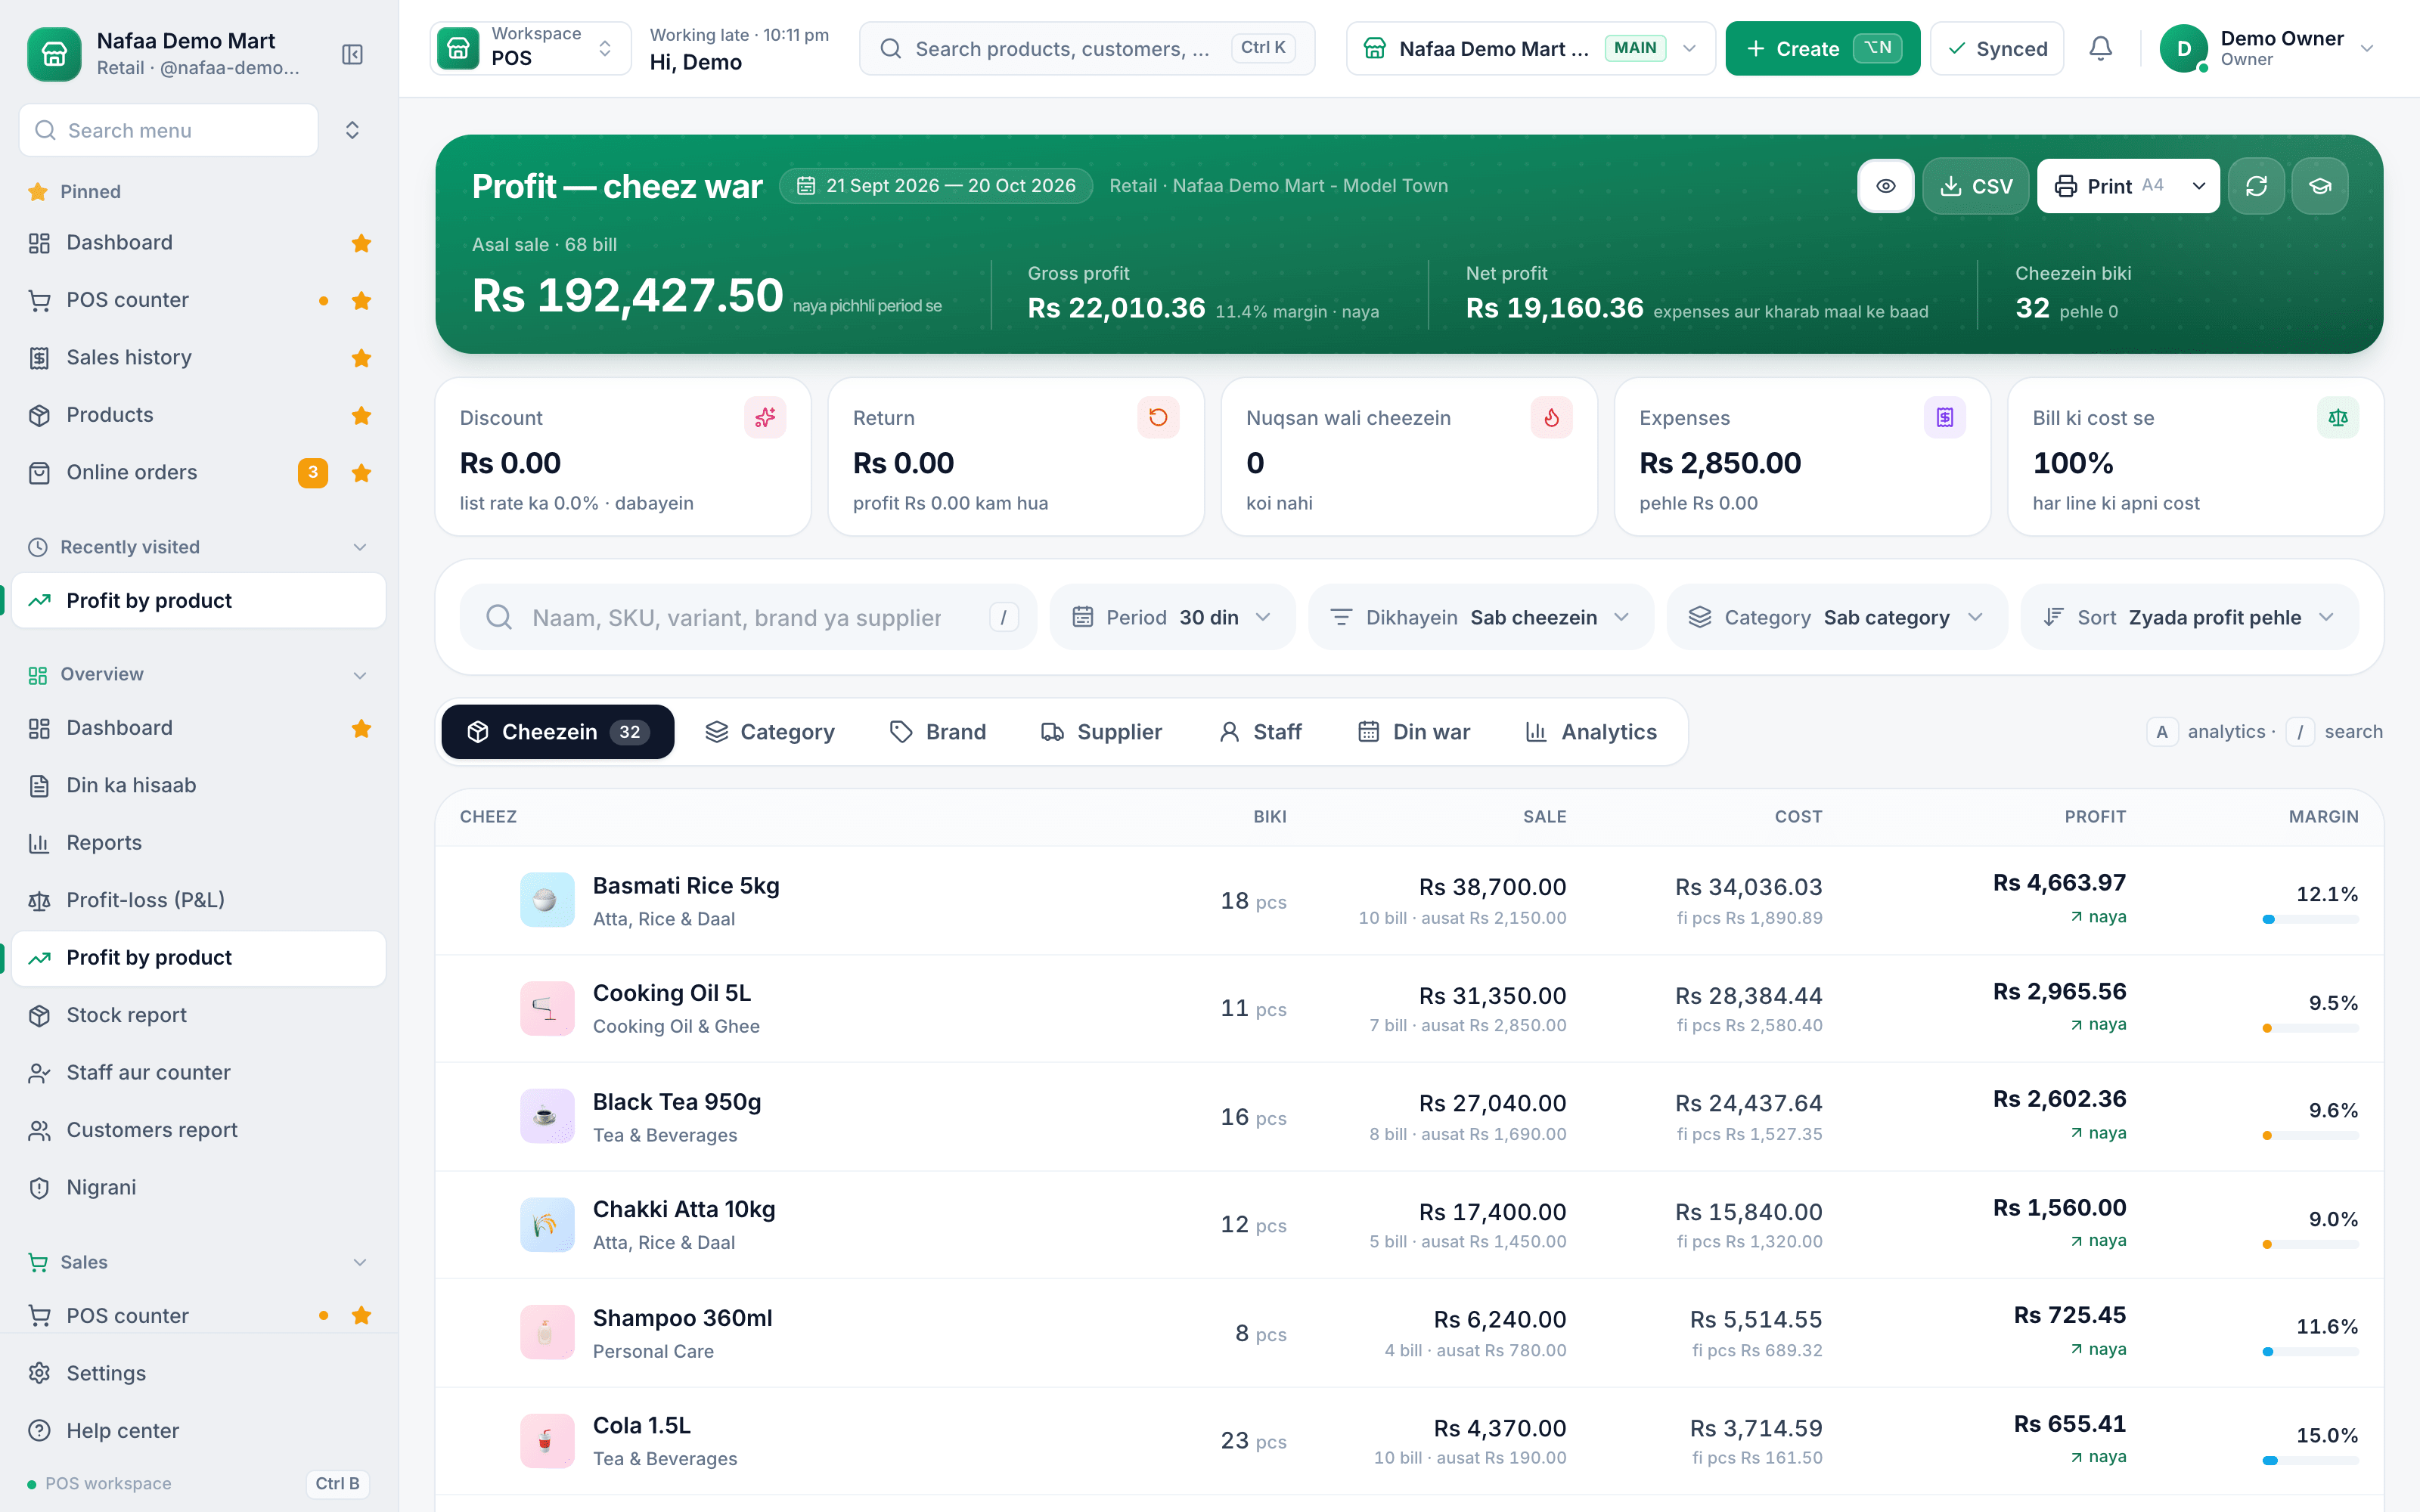
Task: Collapse the Sales section
Action: coord(360,1262)
